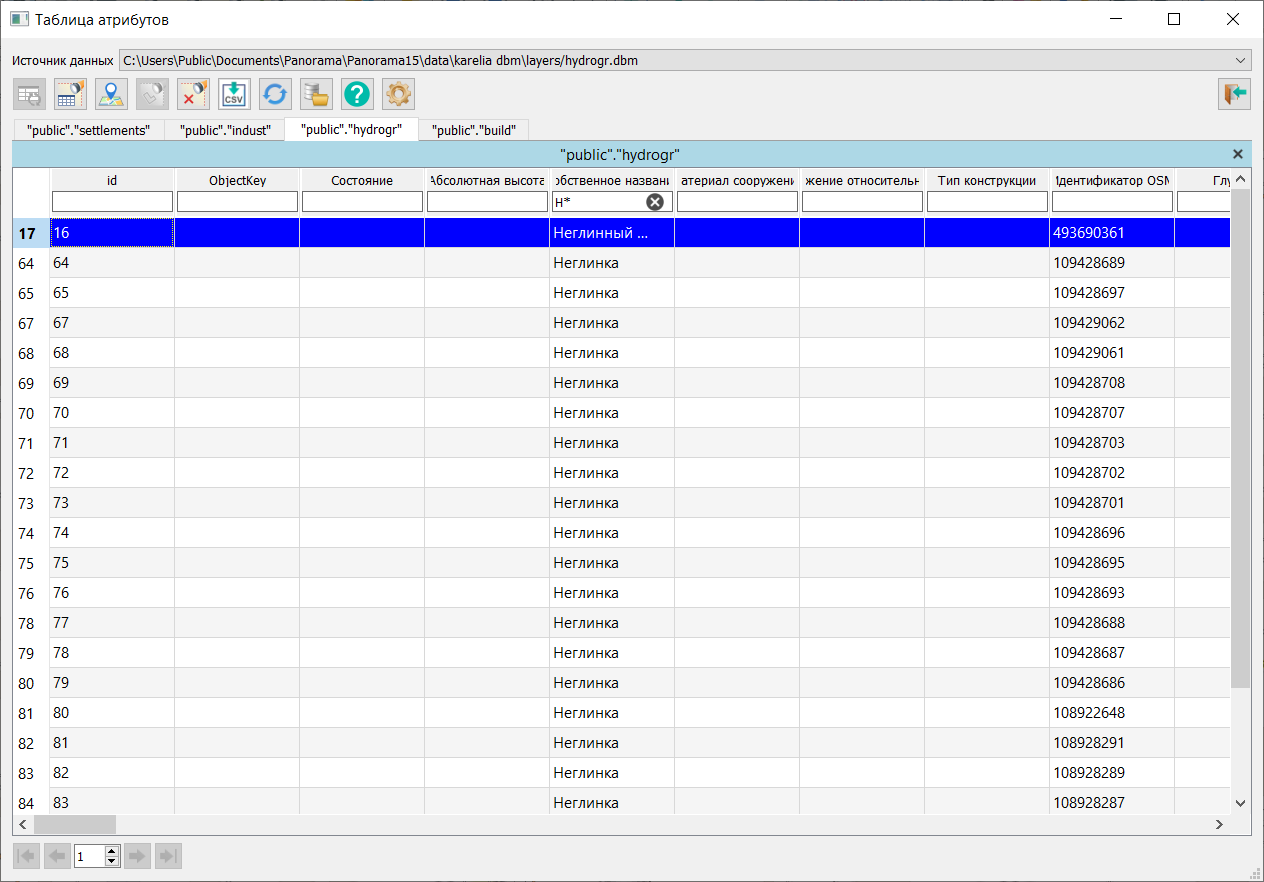
Task: Clear the Н* filter with X button
Action: [x=655, y=202]
